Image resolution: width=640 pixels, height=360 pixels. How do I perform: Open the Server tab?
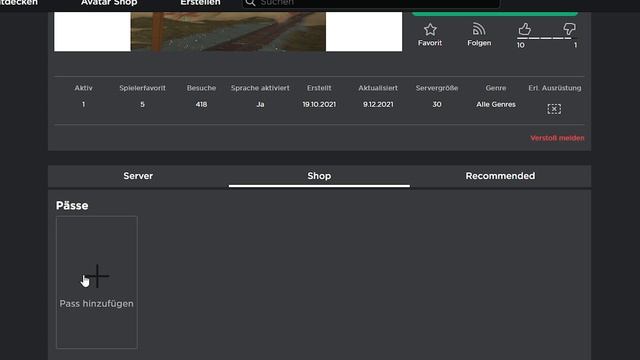pyautogui.click(x=138, y=176)
